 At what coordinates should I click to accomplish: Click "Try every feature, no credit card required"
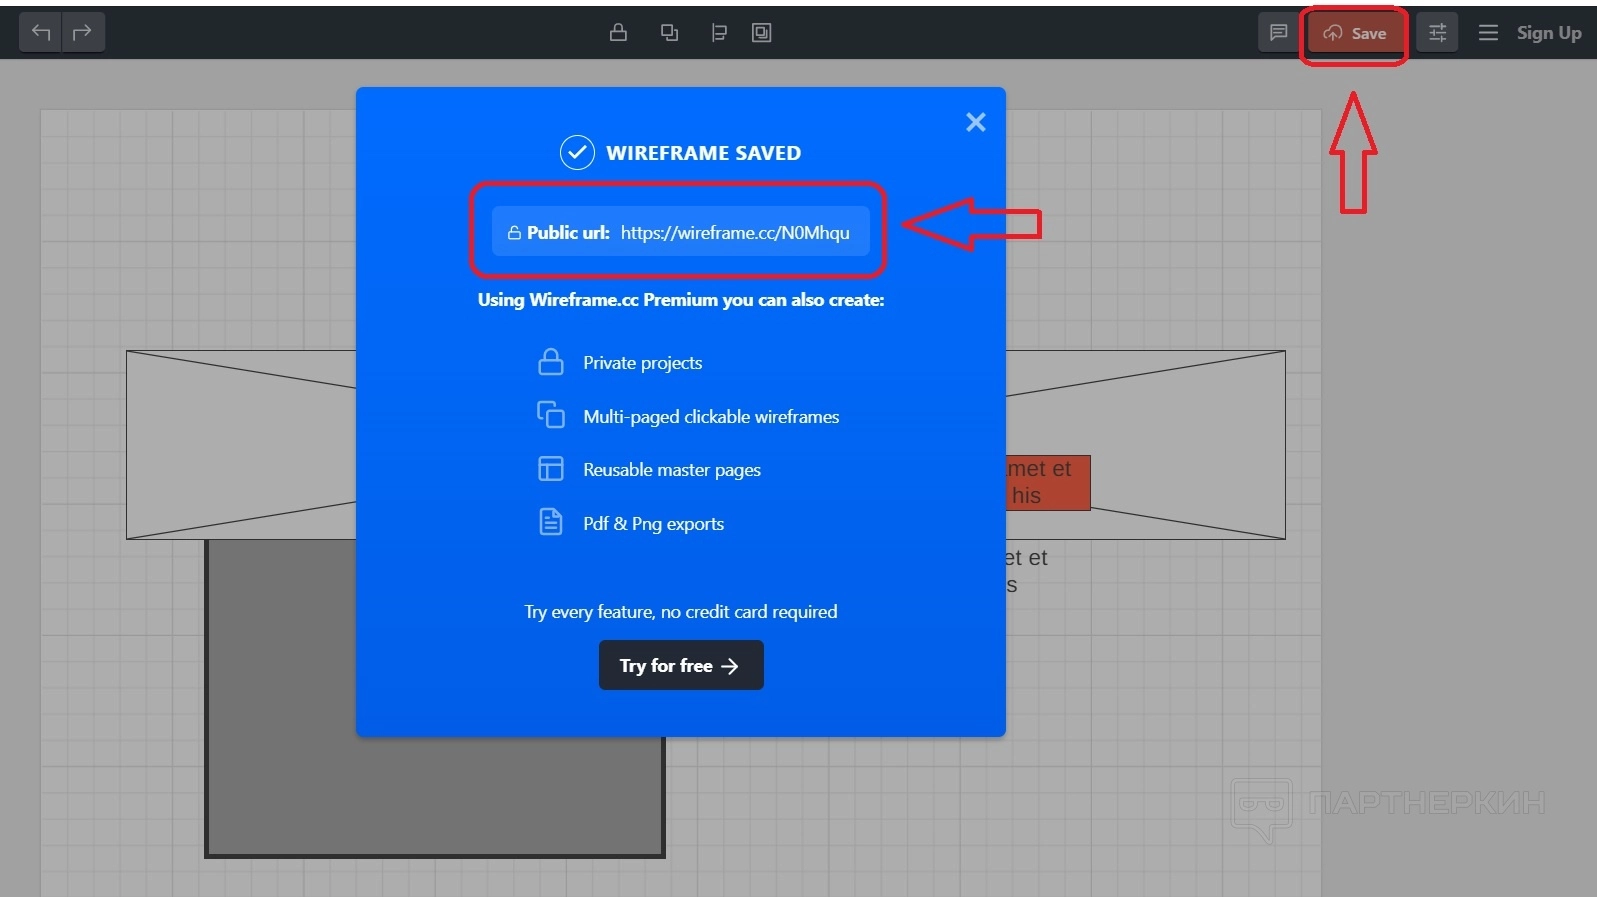pyautogui.click(x=681, y=612)
